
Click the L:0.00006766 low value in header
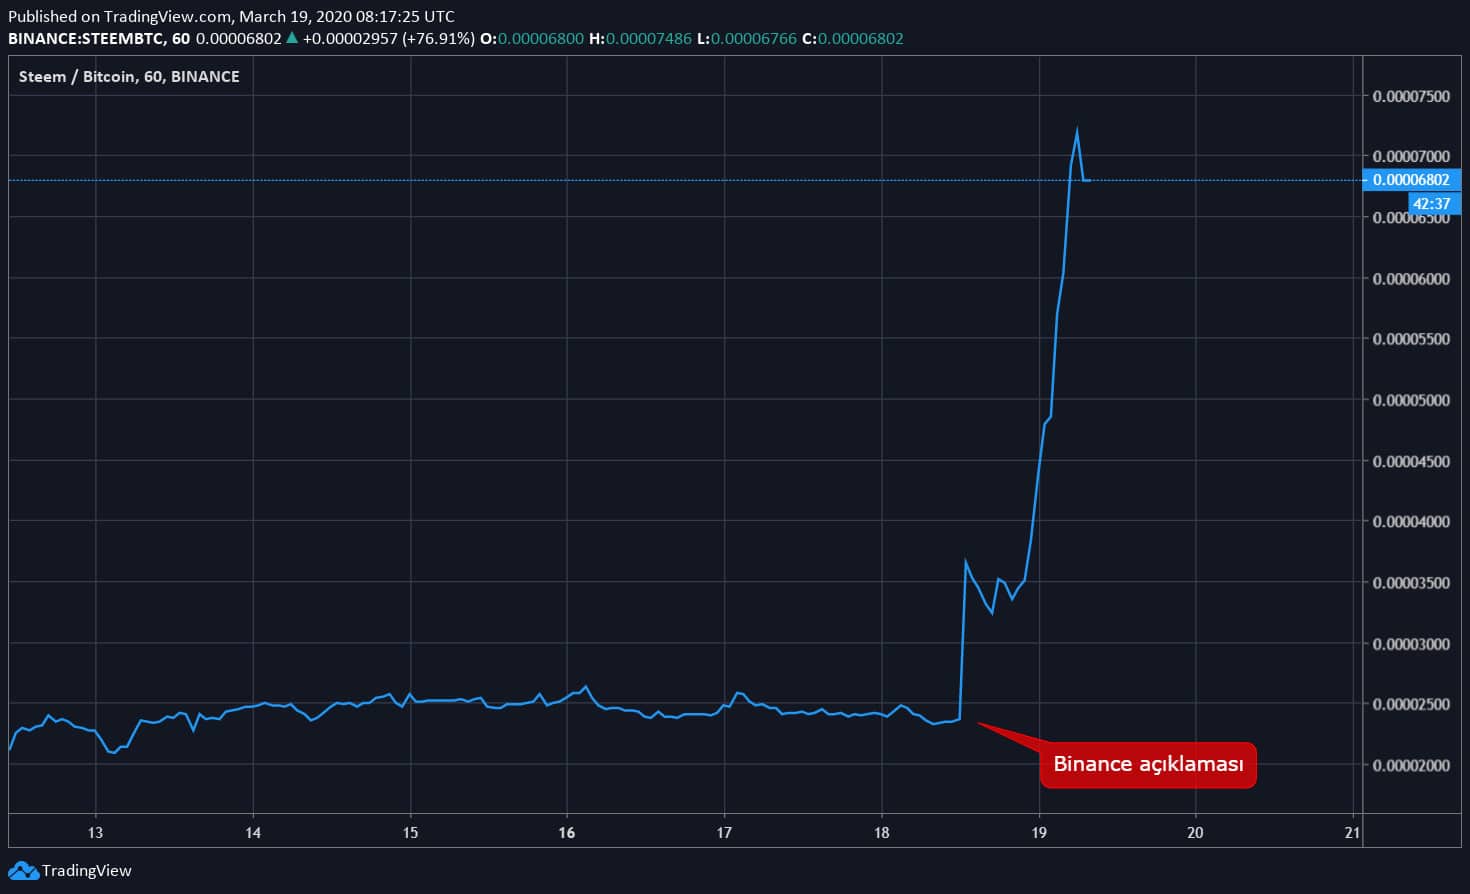pyautogui.click(x=747, y=38)
